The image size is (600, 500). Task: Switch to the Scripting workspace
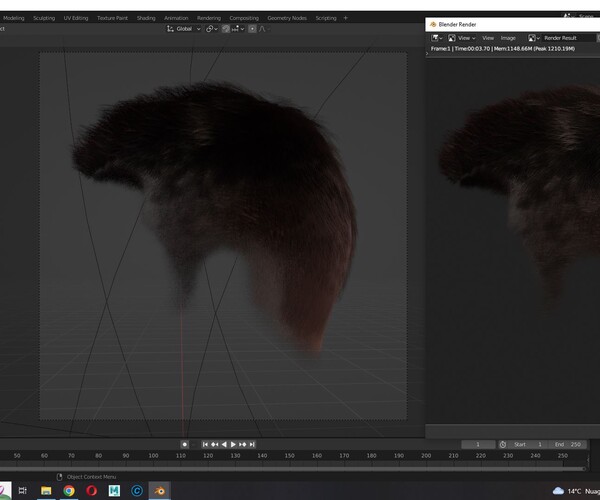pos(326,18)
